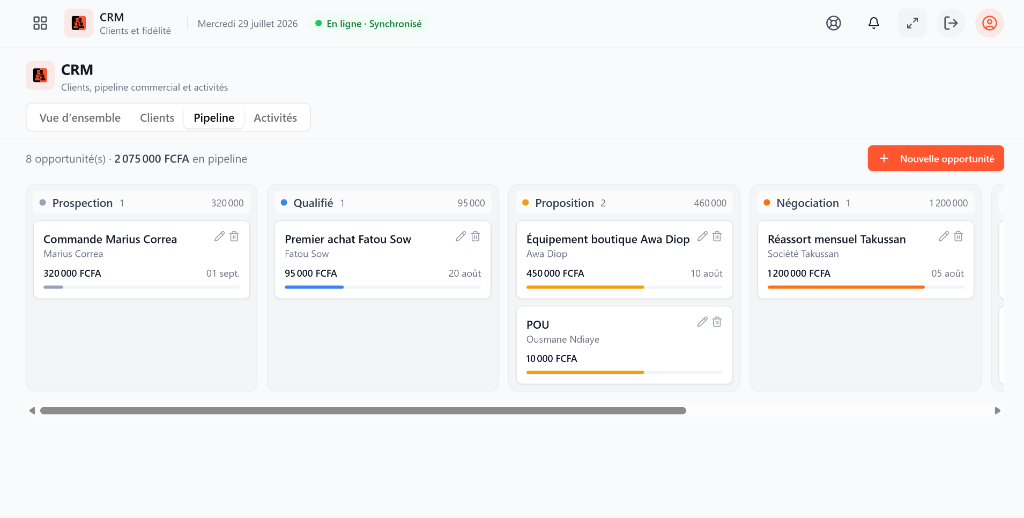Image resolution: width=1024 pixels, height=518 pixels.
Task: Delete Commande Marius Correa opportunity
Action: click(x=234, y=236)
